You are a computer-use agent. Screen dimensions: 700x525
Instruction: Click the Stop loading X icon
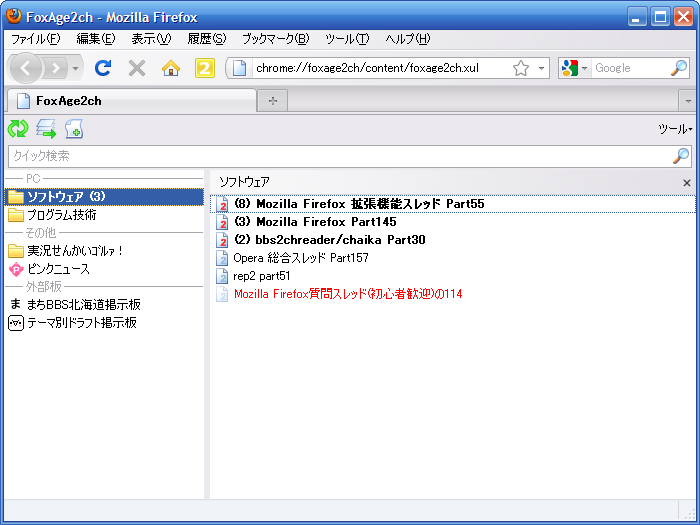coord(137,68)
